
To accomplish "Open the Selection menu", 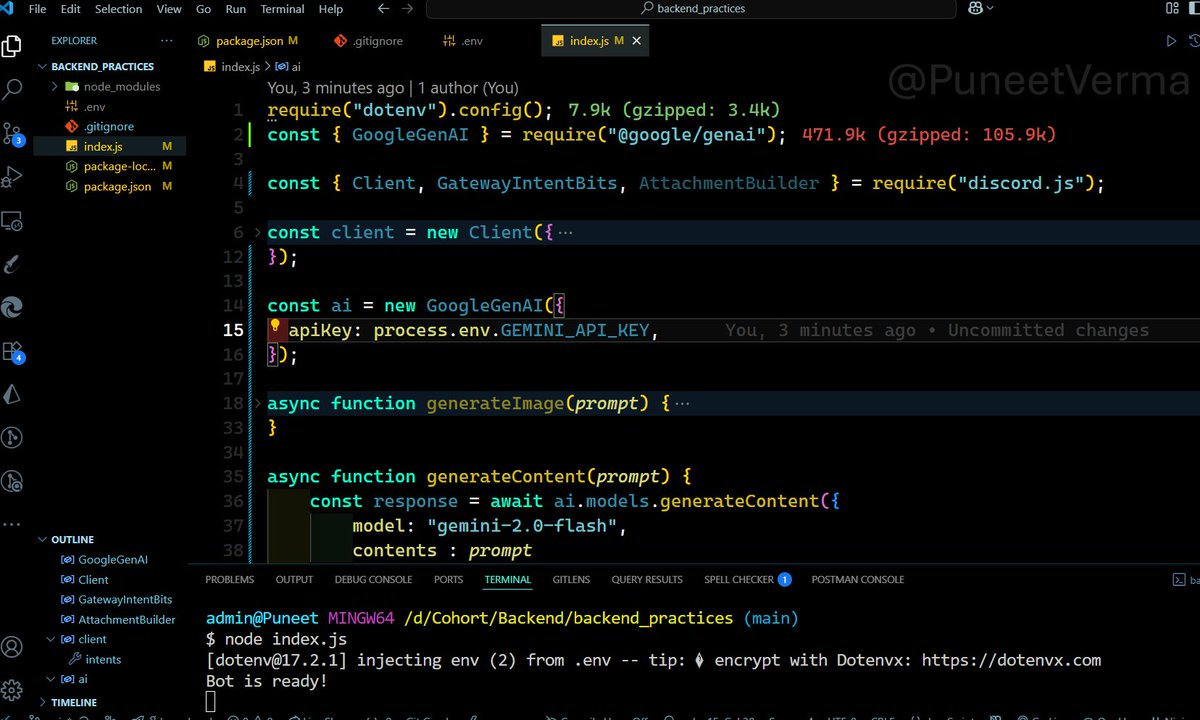I will [119, 9].
